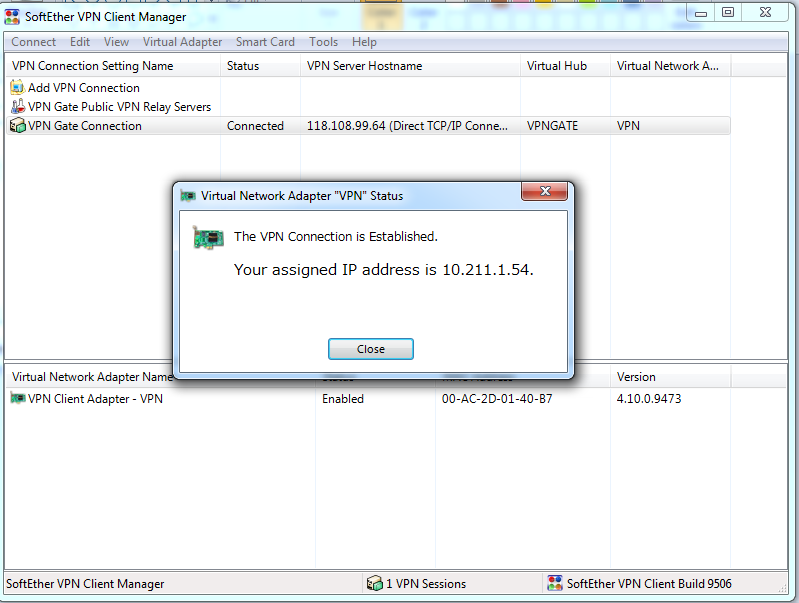The width and height of the screenshot is (799, 603).
Task: Click SoftEther VPN Client Build status icon
Action: click(554, 583)
